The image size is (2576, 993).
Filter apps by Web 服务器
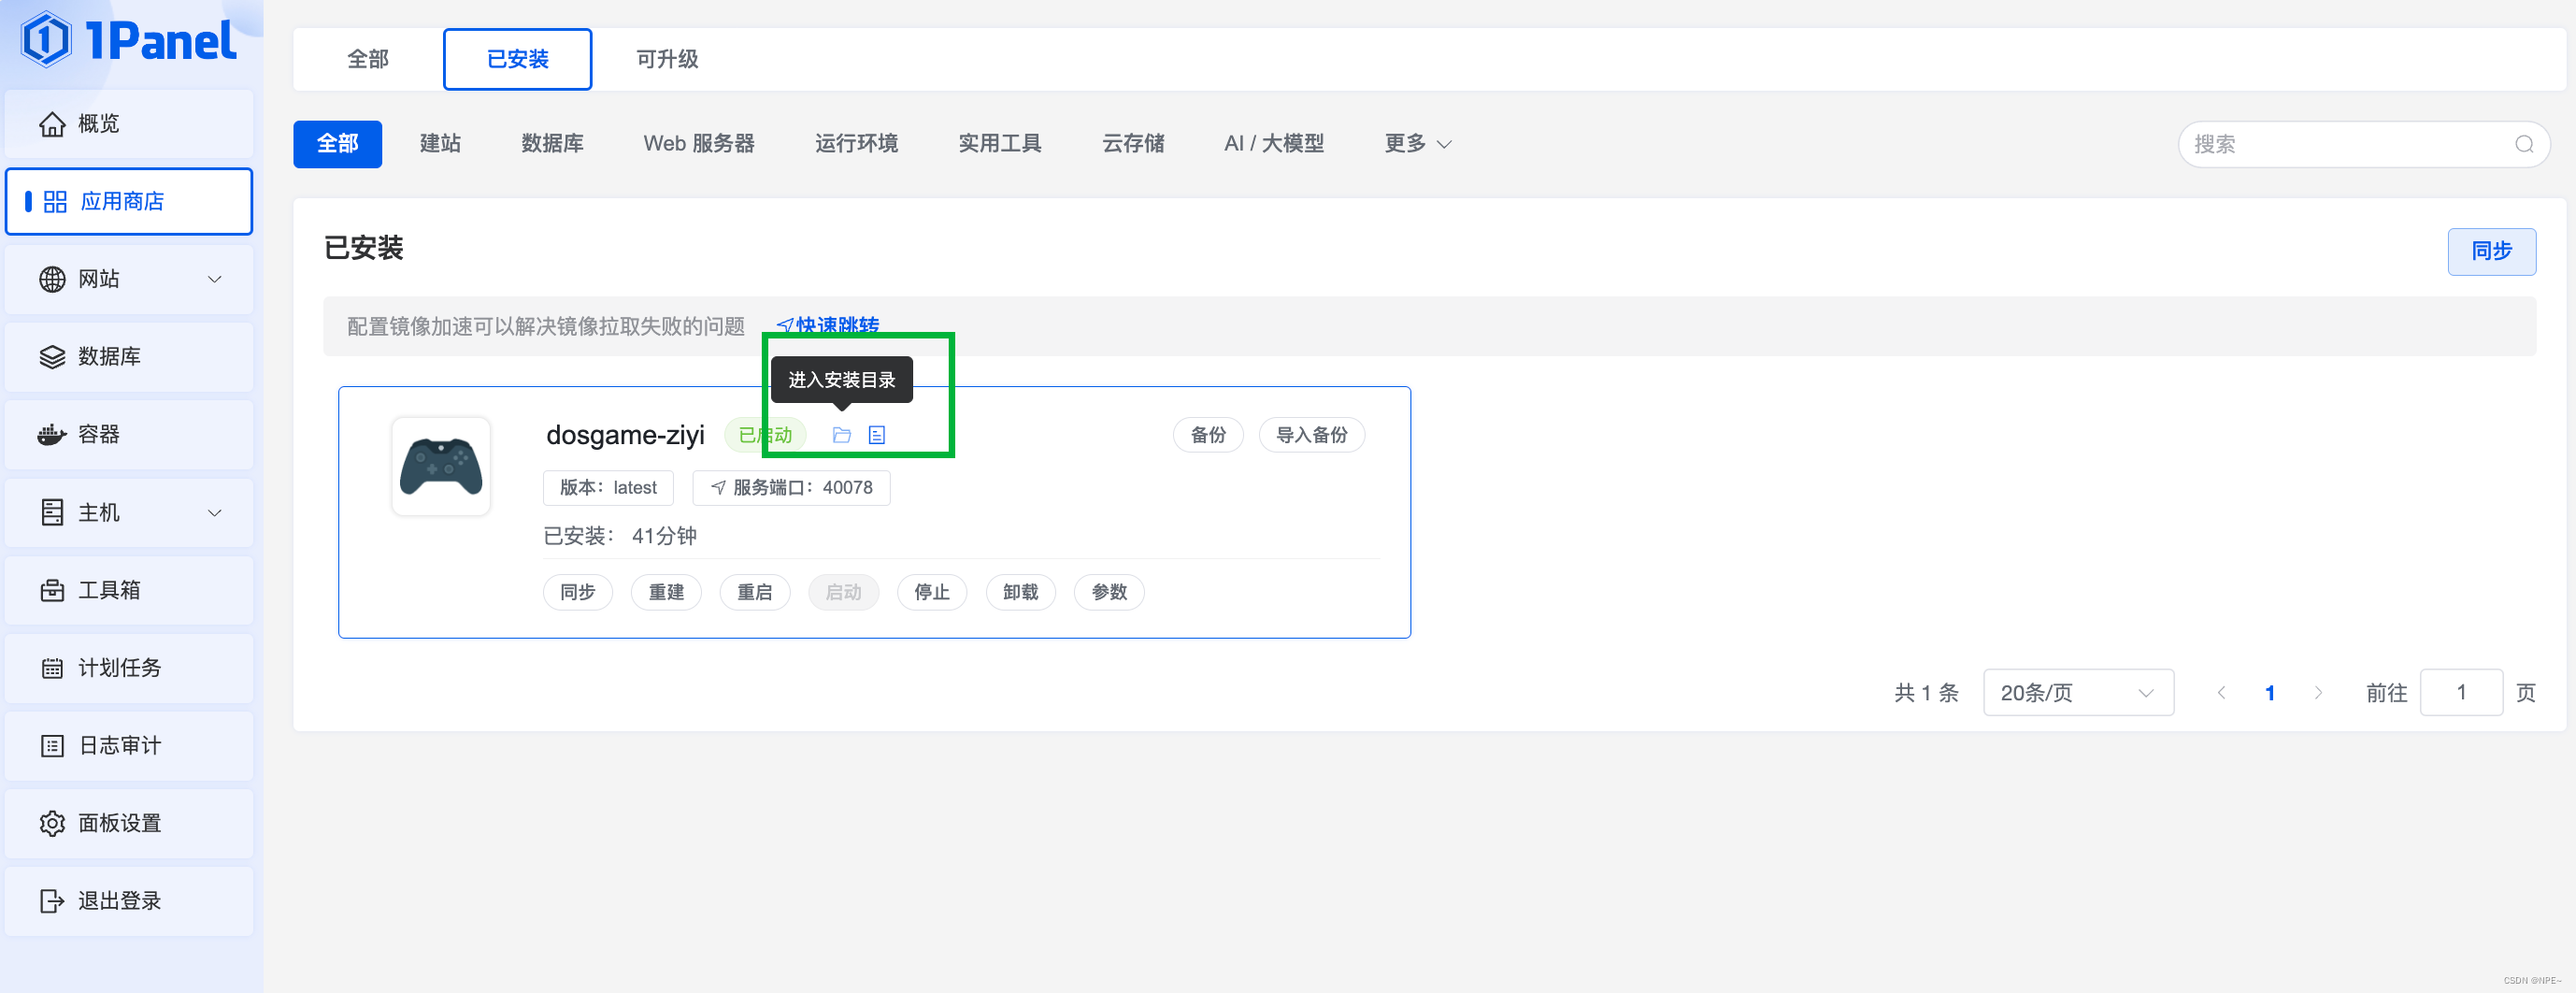699,144
